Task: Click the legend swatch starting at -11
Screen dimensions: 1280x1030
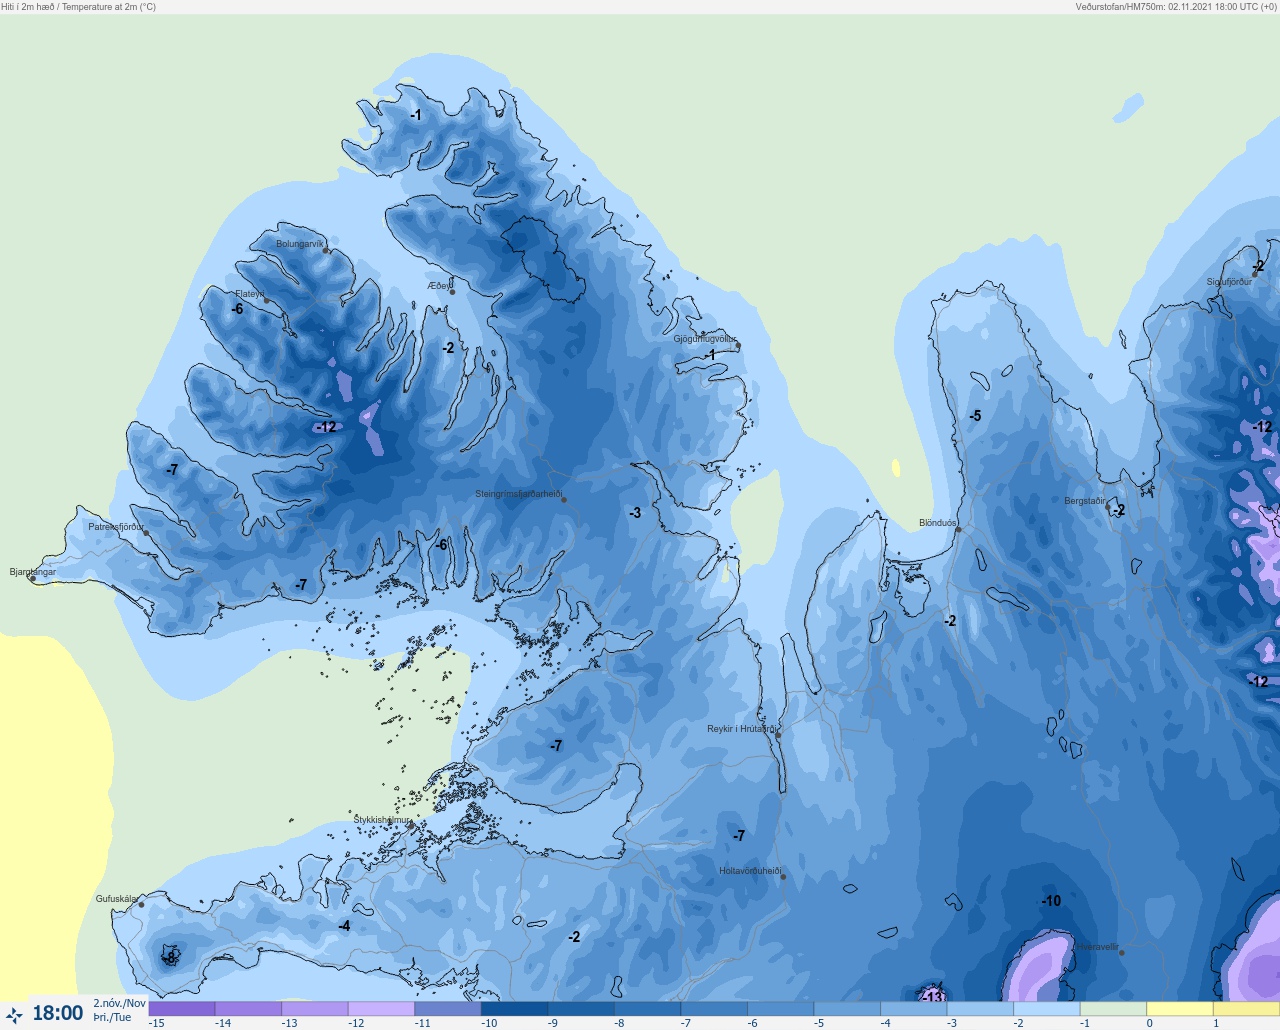Action: [447, 1009]
